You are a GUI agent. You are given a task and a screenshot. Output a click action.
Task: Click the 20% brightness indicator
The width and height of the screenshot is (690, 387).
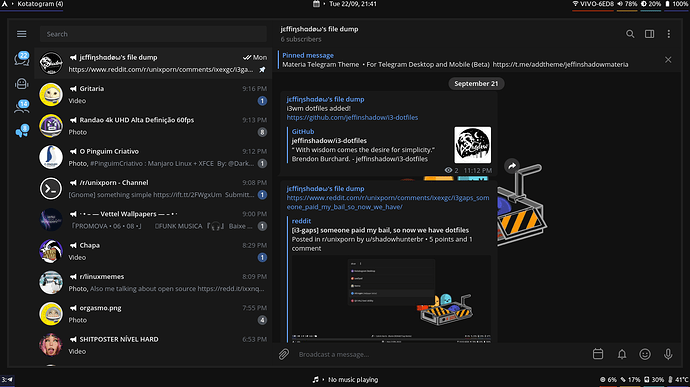(x=651, y=4)
